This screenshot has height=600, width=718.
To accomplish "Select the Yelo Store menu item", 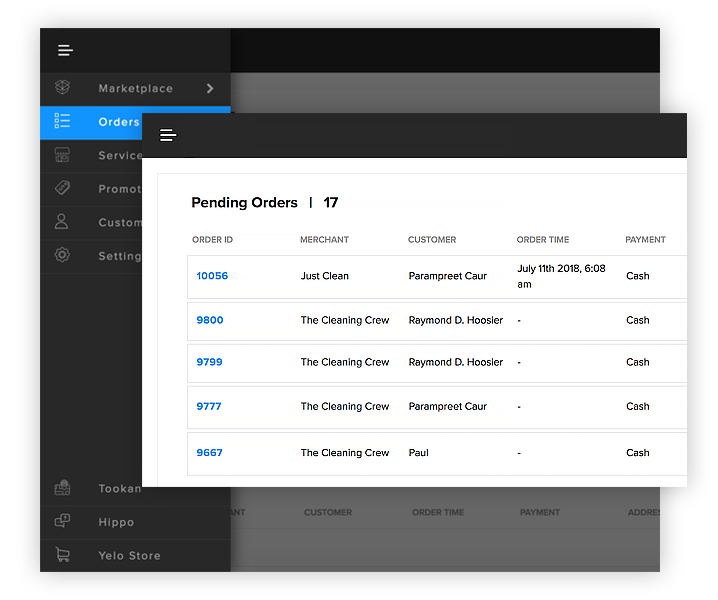I will (129, 556).
